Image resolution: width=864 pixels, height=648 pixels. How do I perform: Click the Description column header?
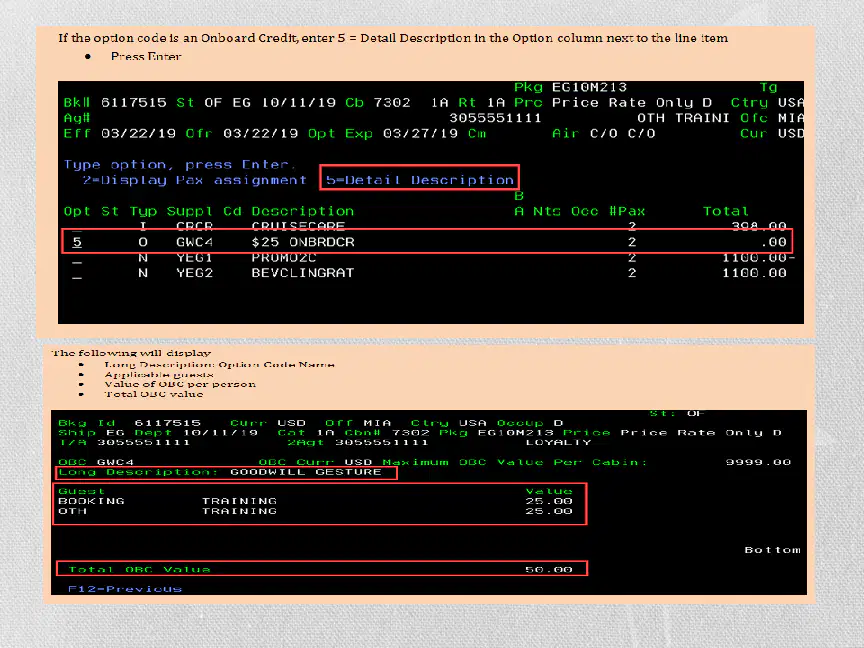tap(303, 211)
